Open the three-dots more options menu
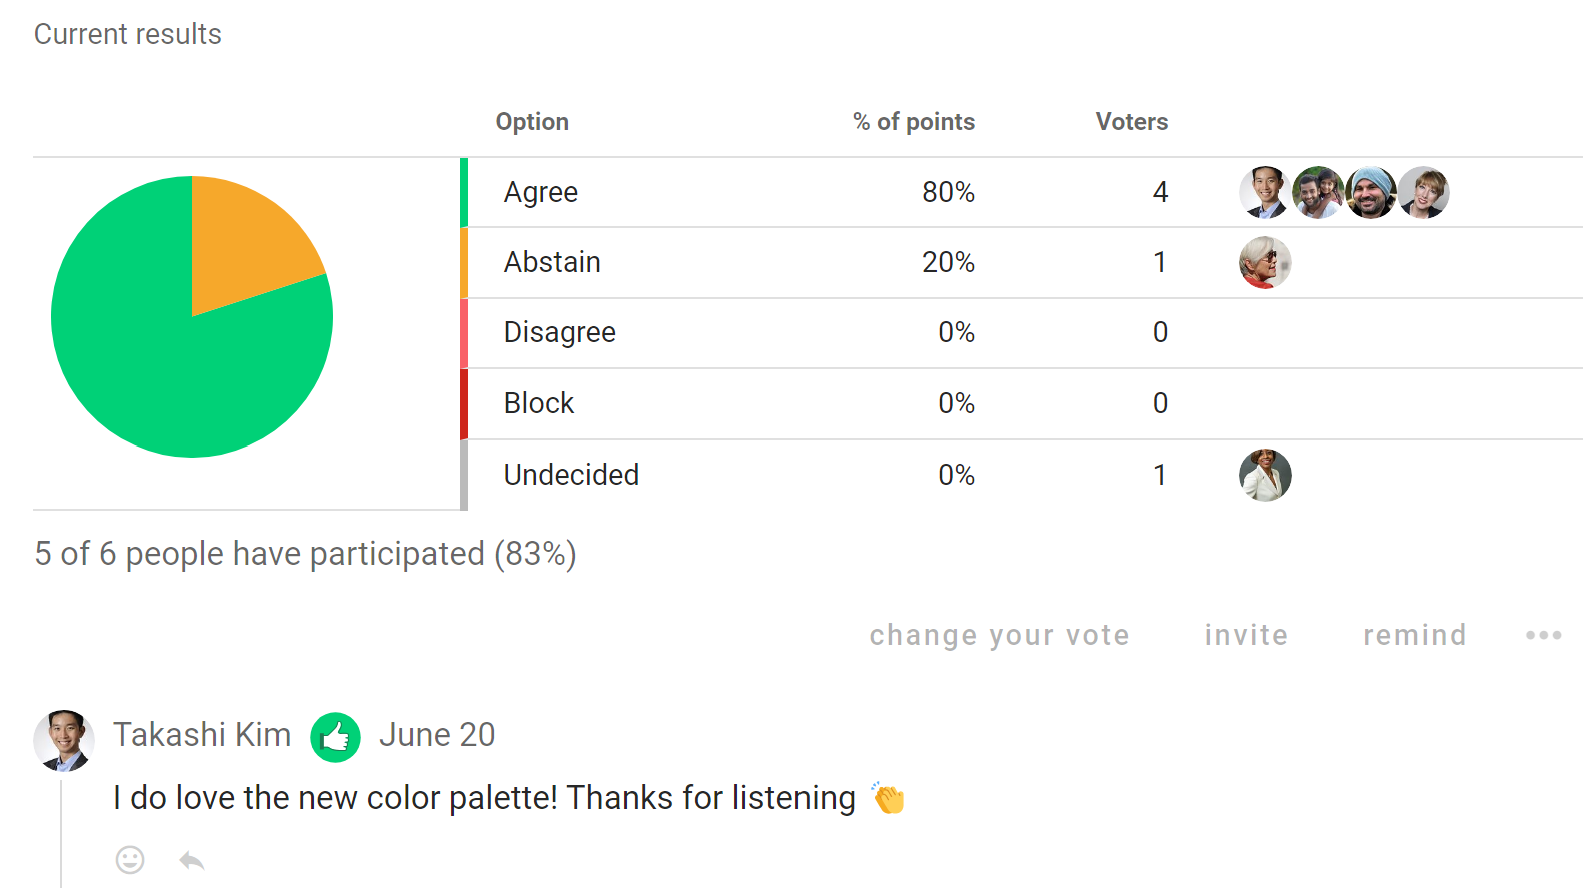Image resolution: width=1594 pixels, height=888 pixels. [x=1543, y=635]
